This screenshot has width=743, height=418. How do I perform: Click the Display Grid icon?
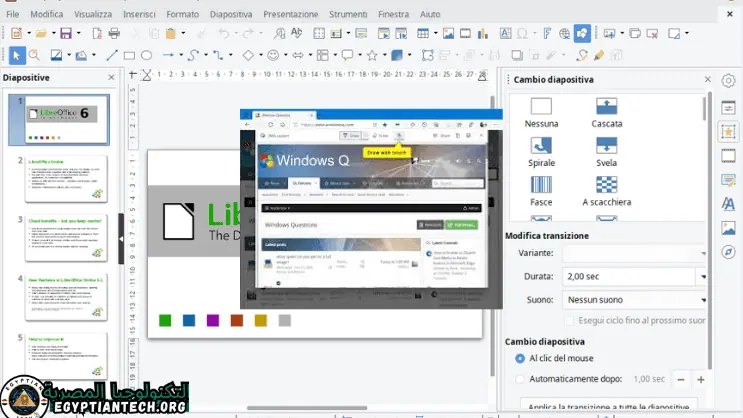coord(319,33)
